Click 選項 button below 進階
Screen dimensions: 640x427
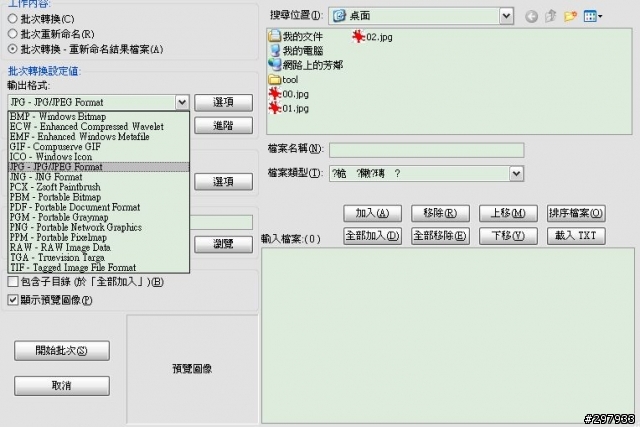tap(223, 182)
